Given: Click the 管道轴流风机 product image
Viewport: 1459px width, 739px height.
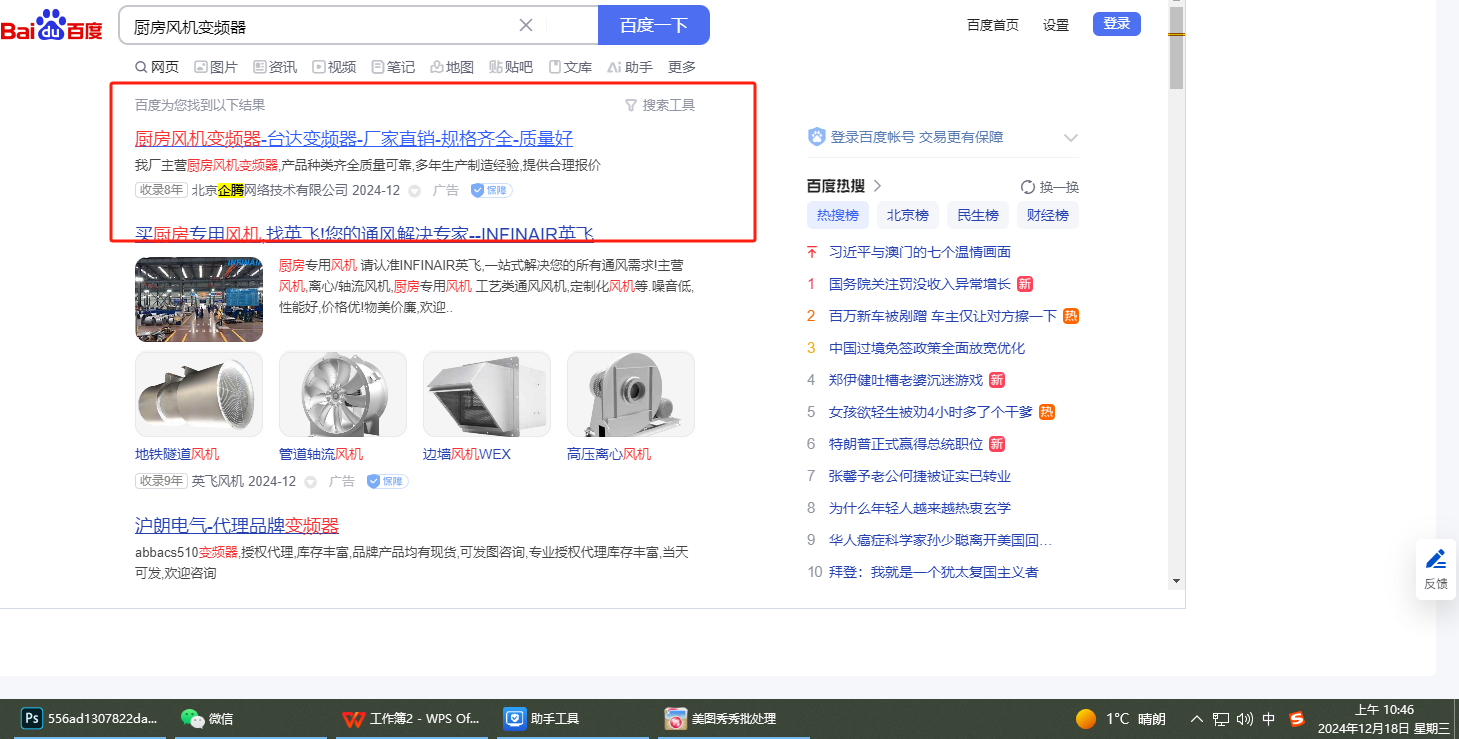Looking at the screenshot, I should pyautogui.click(x=343, y=394).
